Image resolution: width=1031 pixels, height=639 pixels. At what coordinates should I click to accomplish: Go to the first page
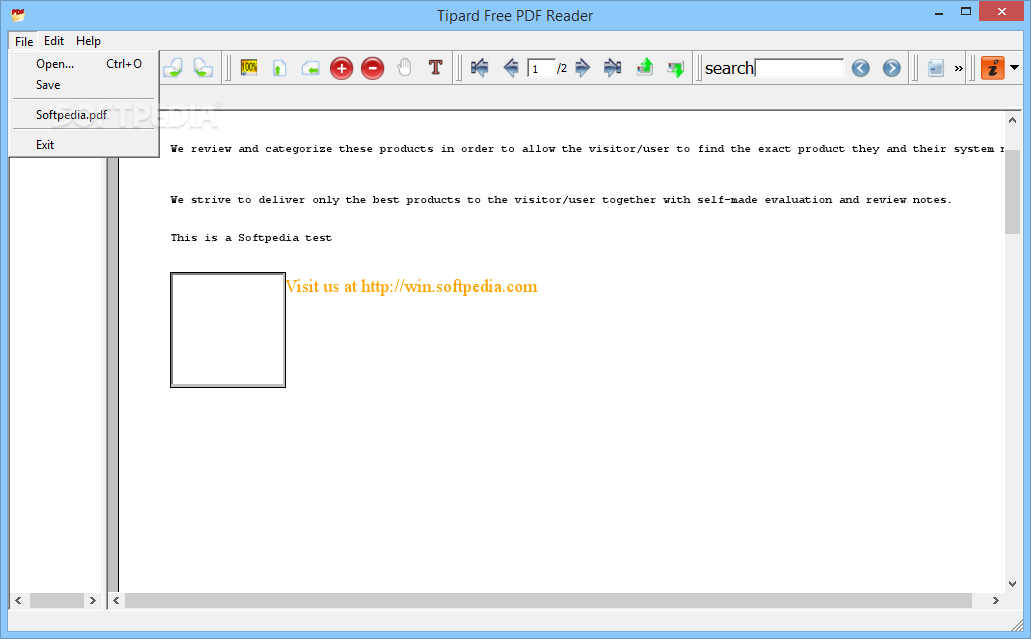click(x=479, y=67)
